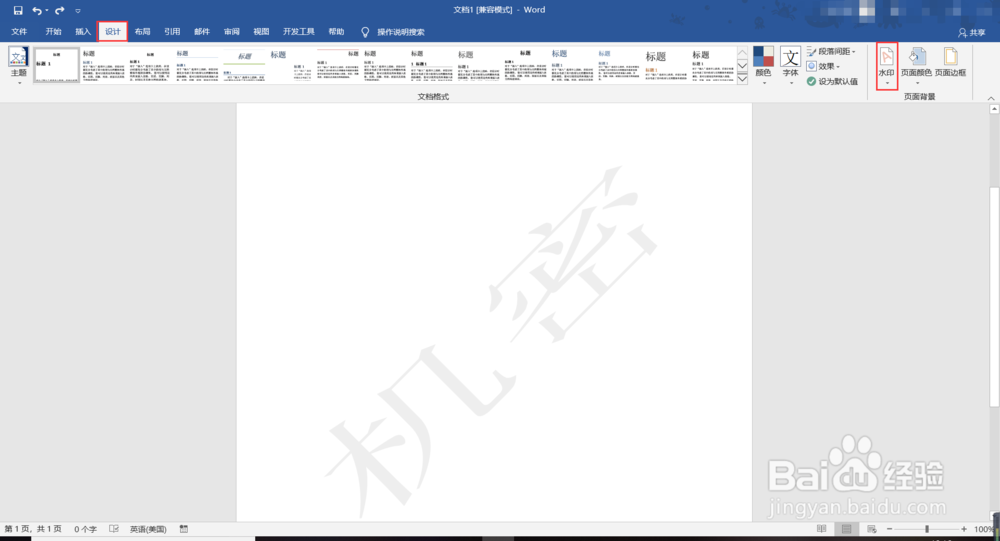Click 设为默认值 set as default
Screen dimensions: 1000x541
[832, 82]
